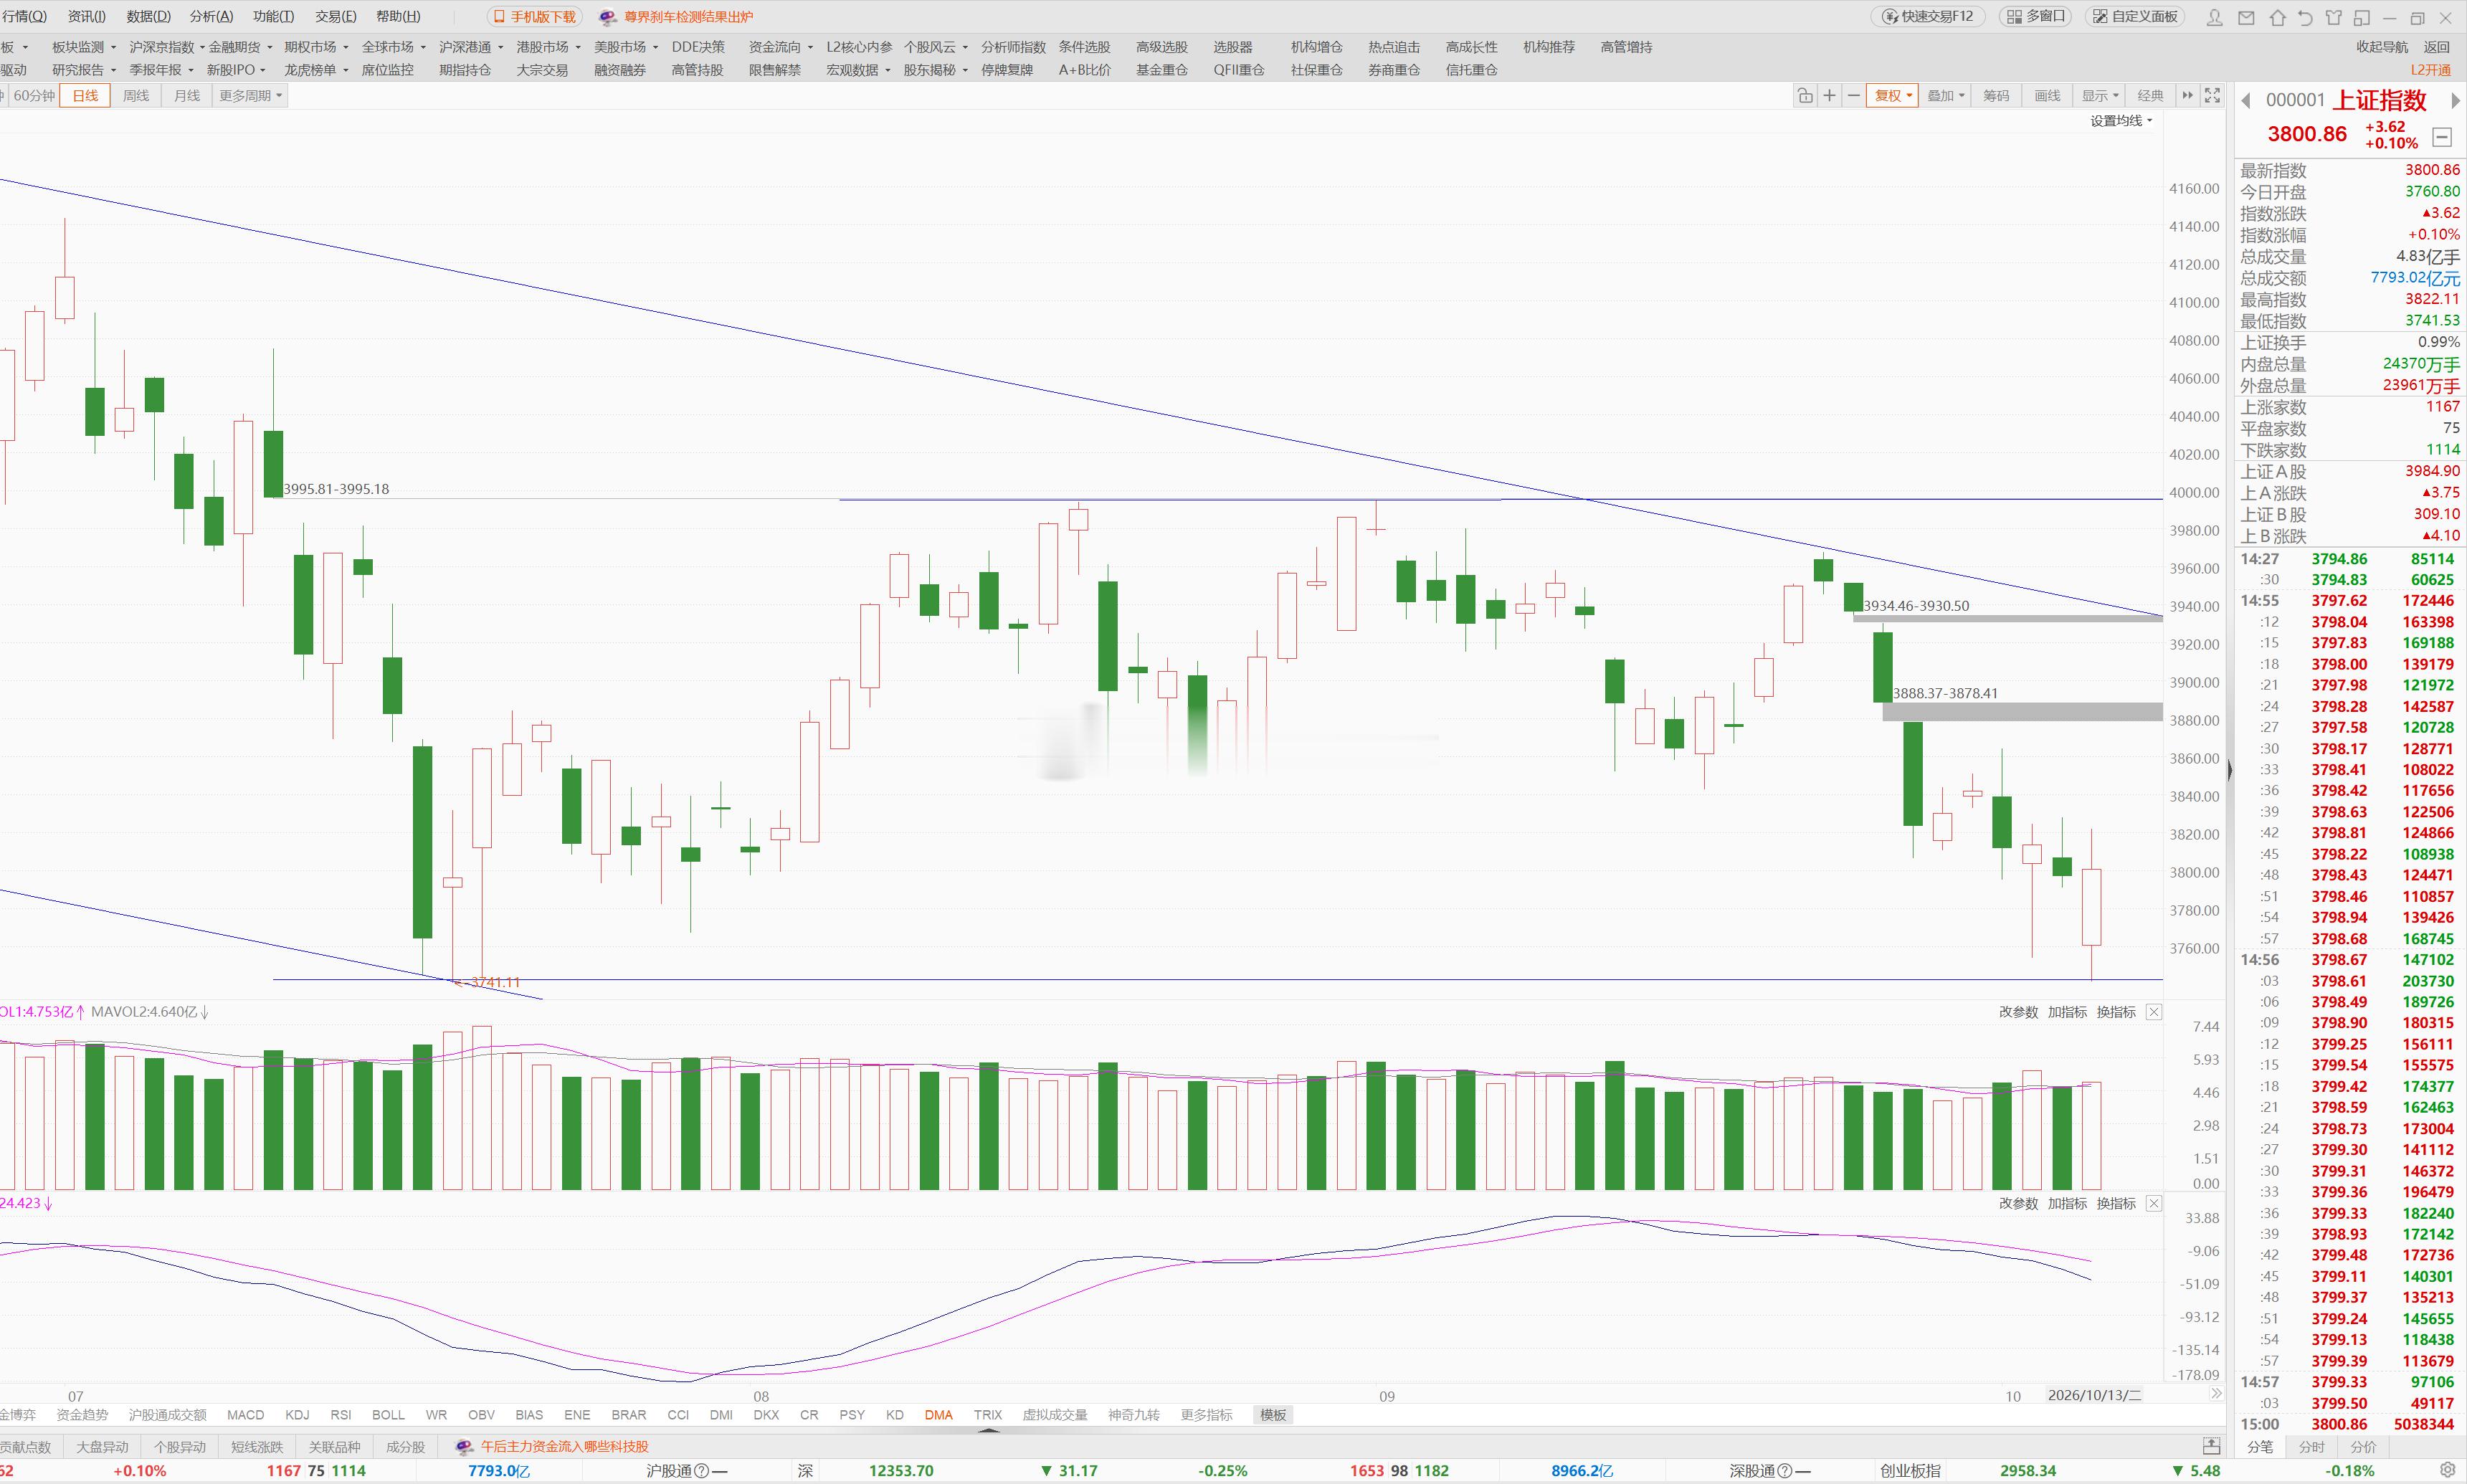This screenshot has height=1484, width=2467.
Task: Open settings gear in status bar
Action: 2448,1470
